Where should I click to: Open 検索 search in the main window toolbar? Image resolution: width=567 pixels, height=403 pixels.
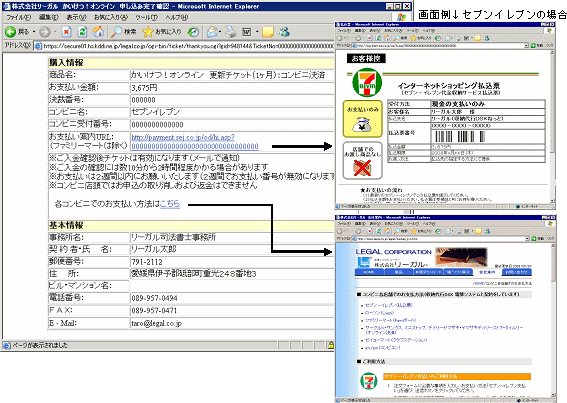(x=124, y=32)
